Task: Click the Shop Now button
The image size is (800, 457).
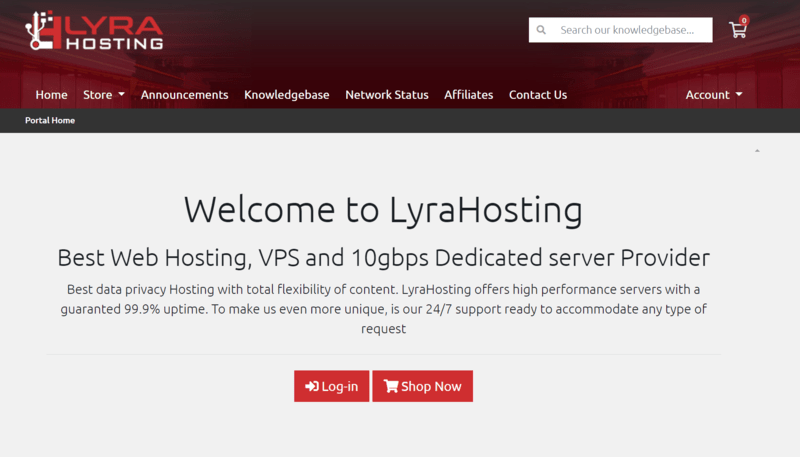Action: [422, 386]
